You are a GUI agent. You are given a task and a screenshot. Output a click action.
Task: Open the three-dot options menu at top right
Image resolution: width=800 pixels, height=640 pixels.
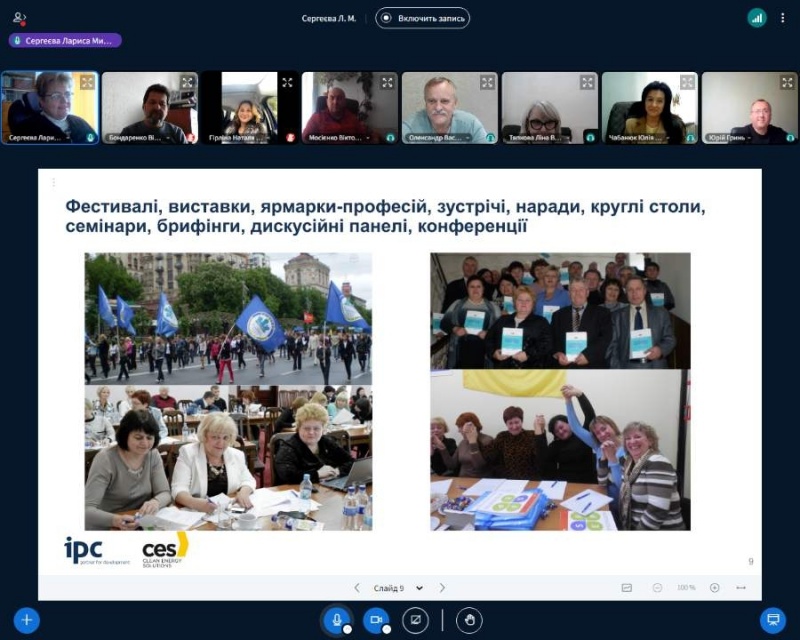point(782,18)
